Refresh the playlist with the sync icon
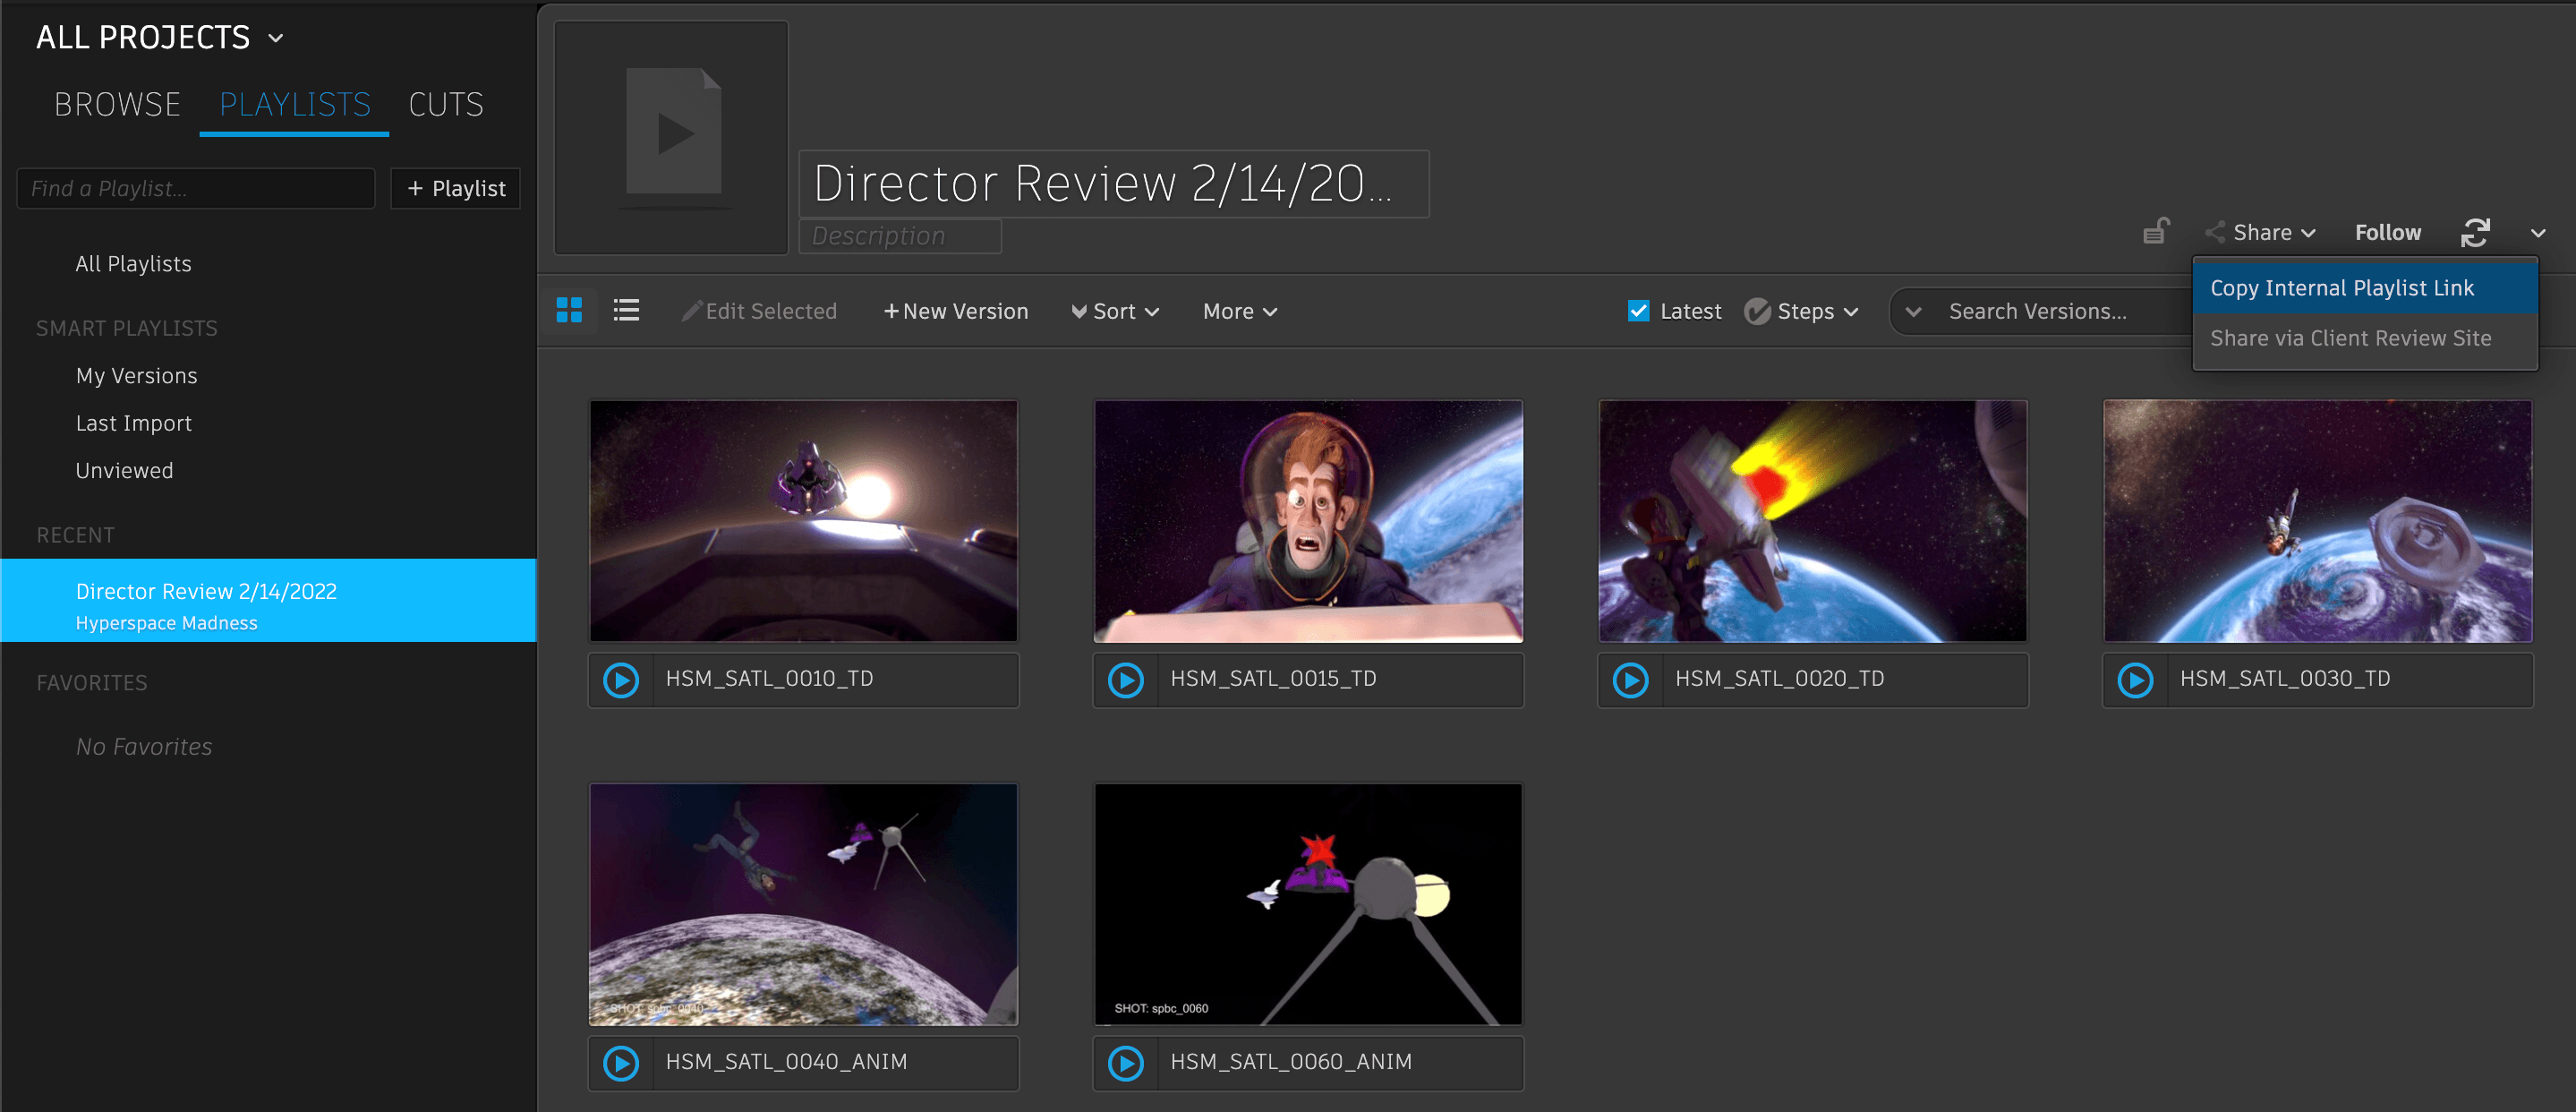Screen dimensions: 2576x1112 click(x=2477, y=232)
